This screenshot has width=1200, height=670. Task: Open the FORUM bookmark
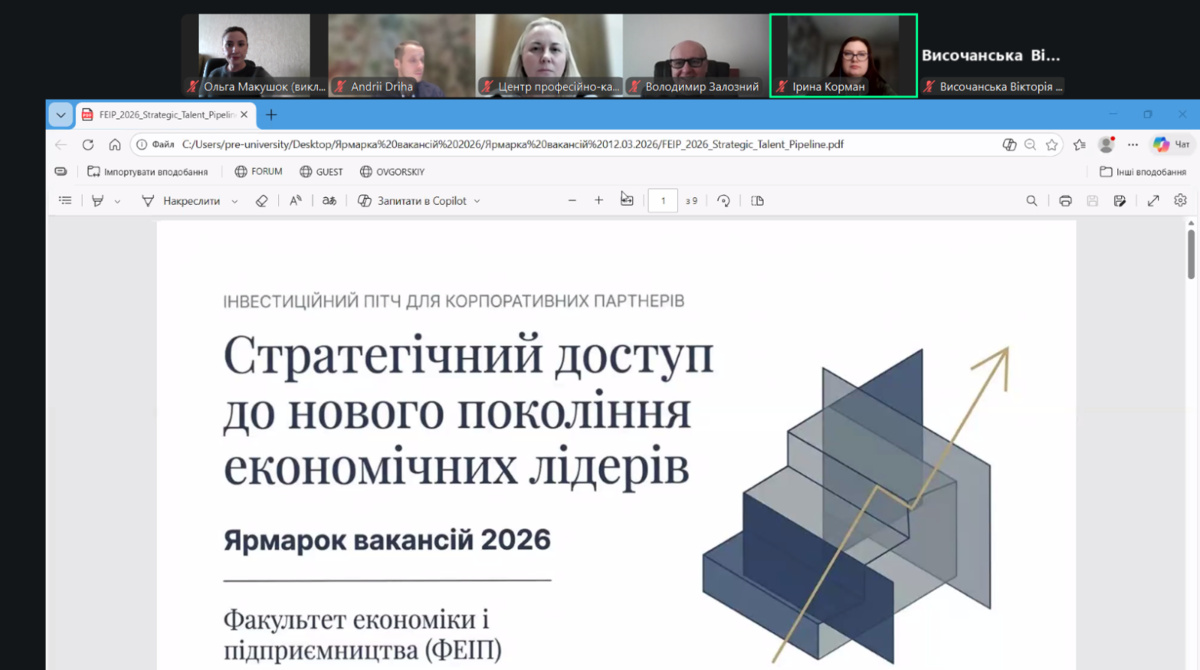[258, 172]
